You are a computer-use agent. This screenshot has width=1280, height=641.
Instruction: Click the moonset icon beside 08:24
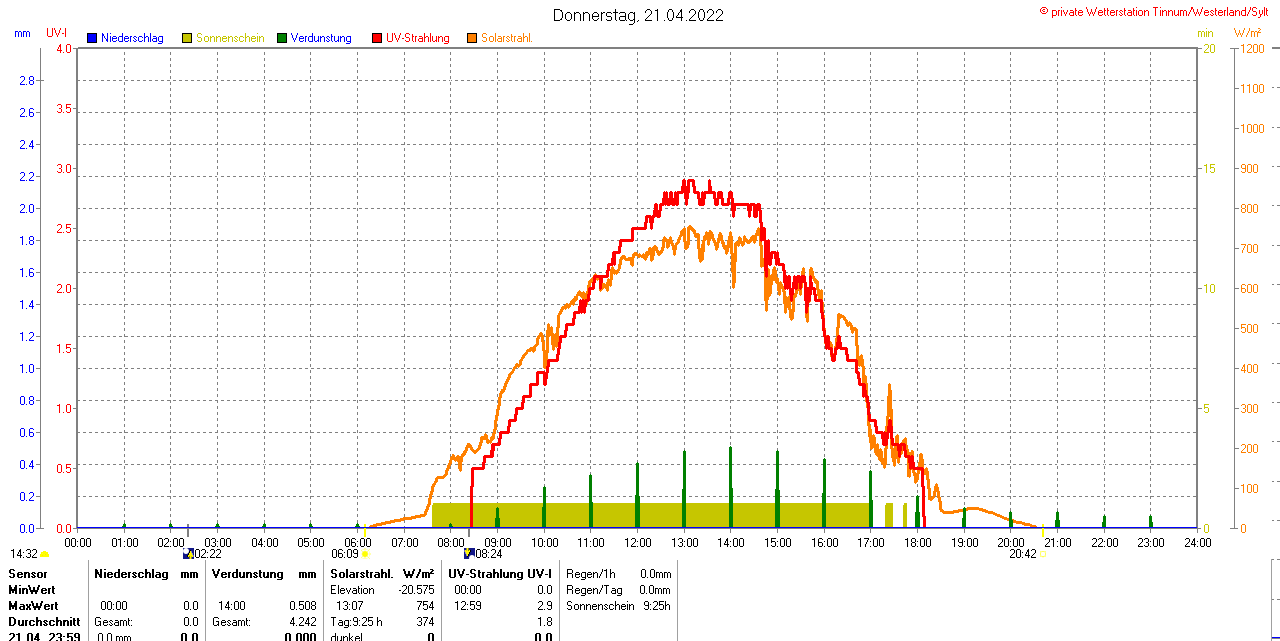(x=468, y=553)
